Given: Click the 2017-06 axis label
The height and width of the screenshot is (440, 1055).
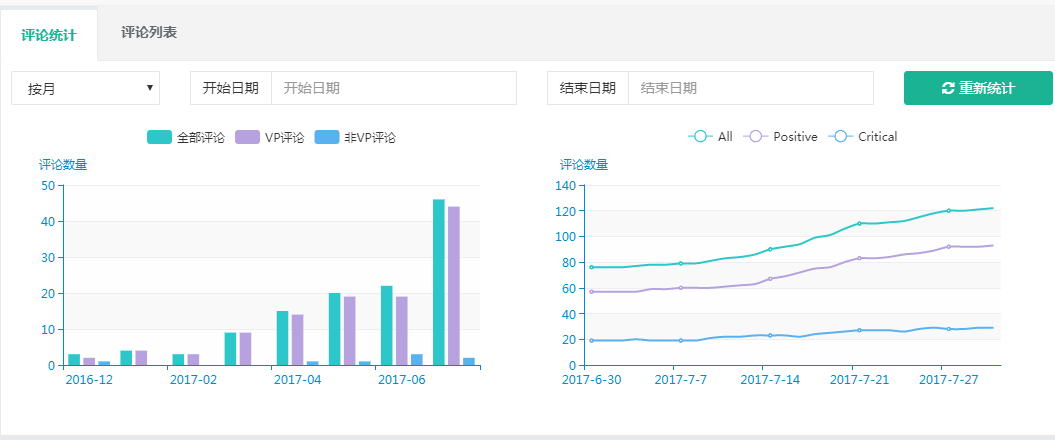Looking at the screenshot, I should point(402,379).
